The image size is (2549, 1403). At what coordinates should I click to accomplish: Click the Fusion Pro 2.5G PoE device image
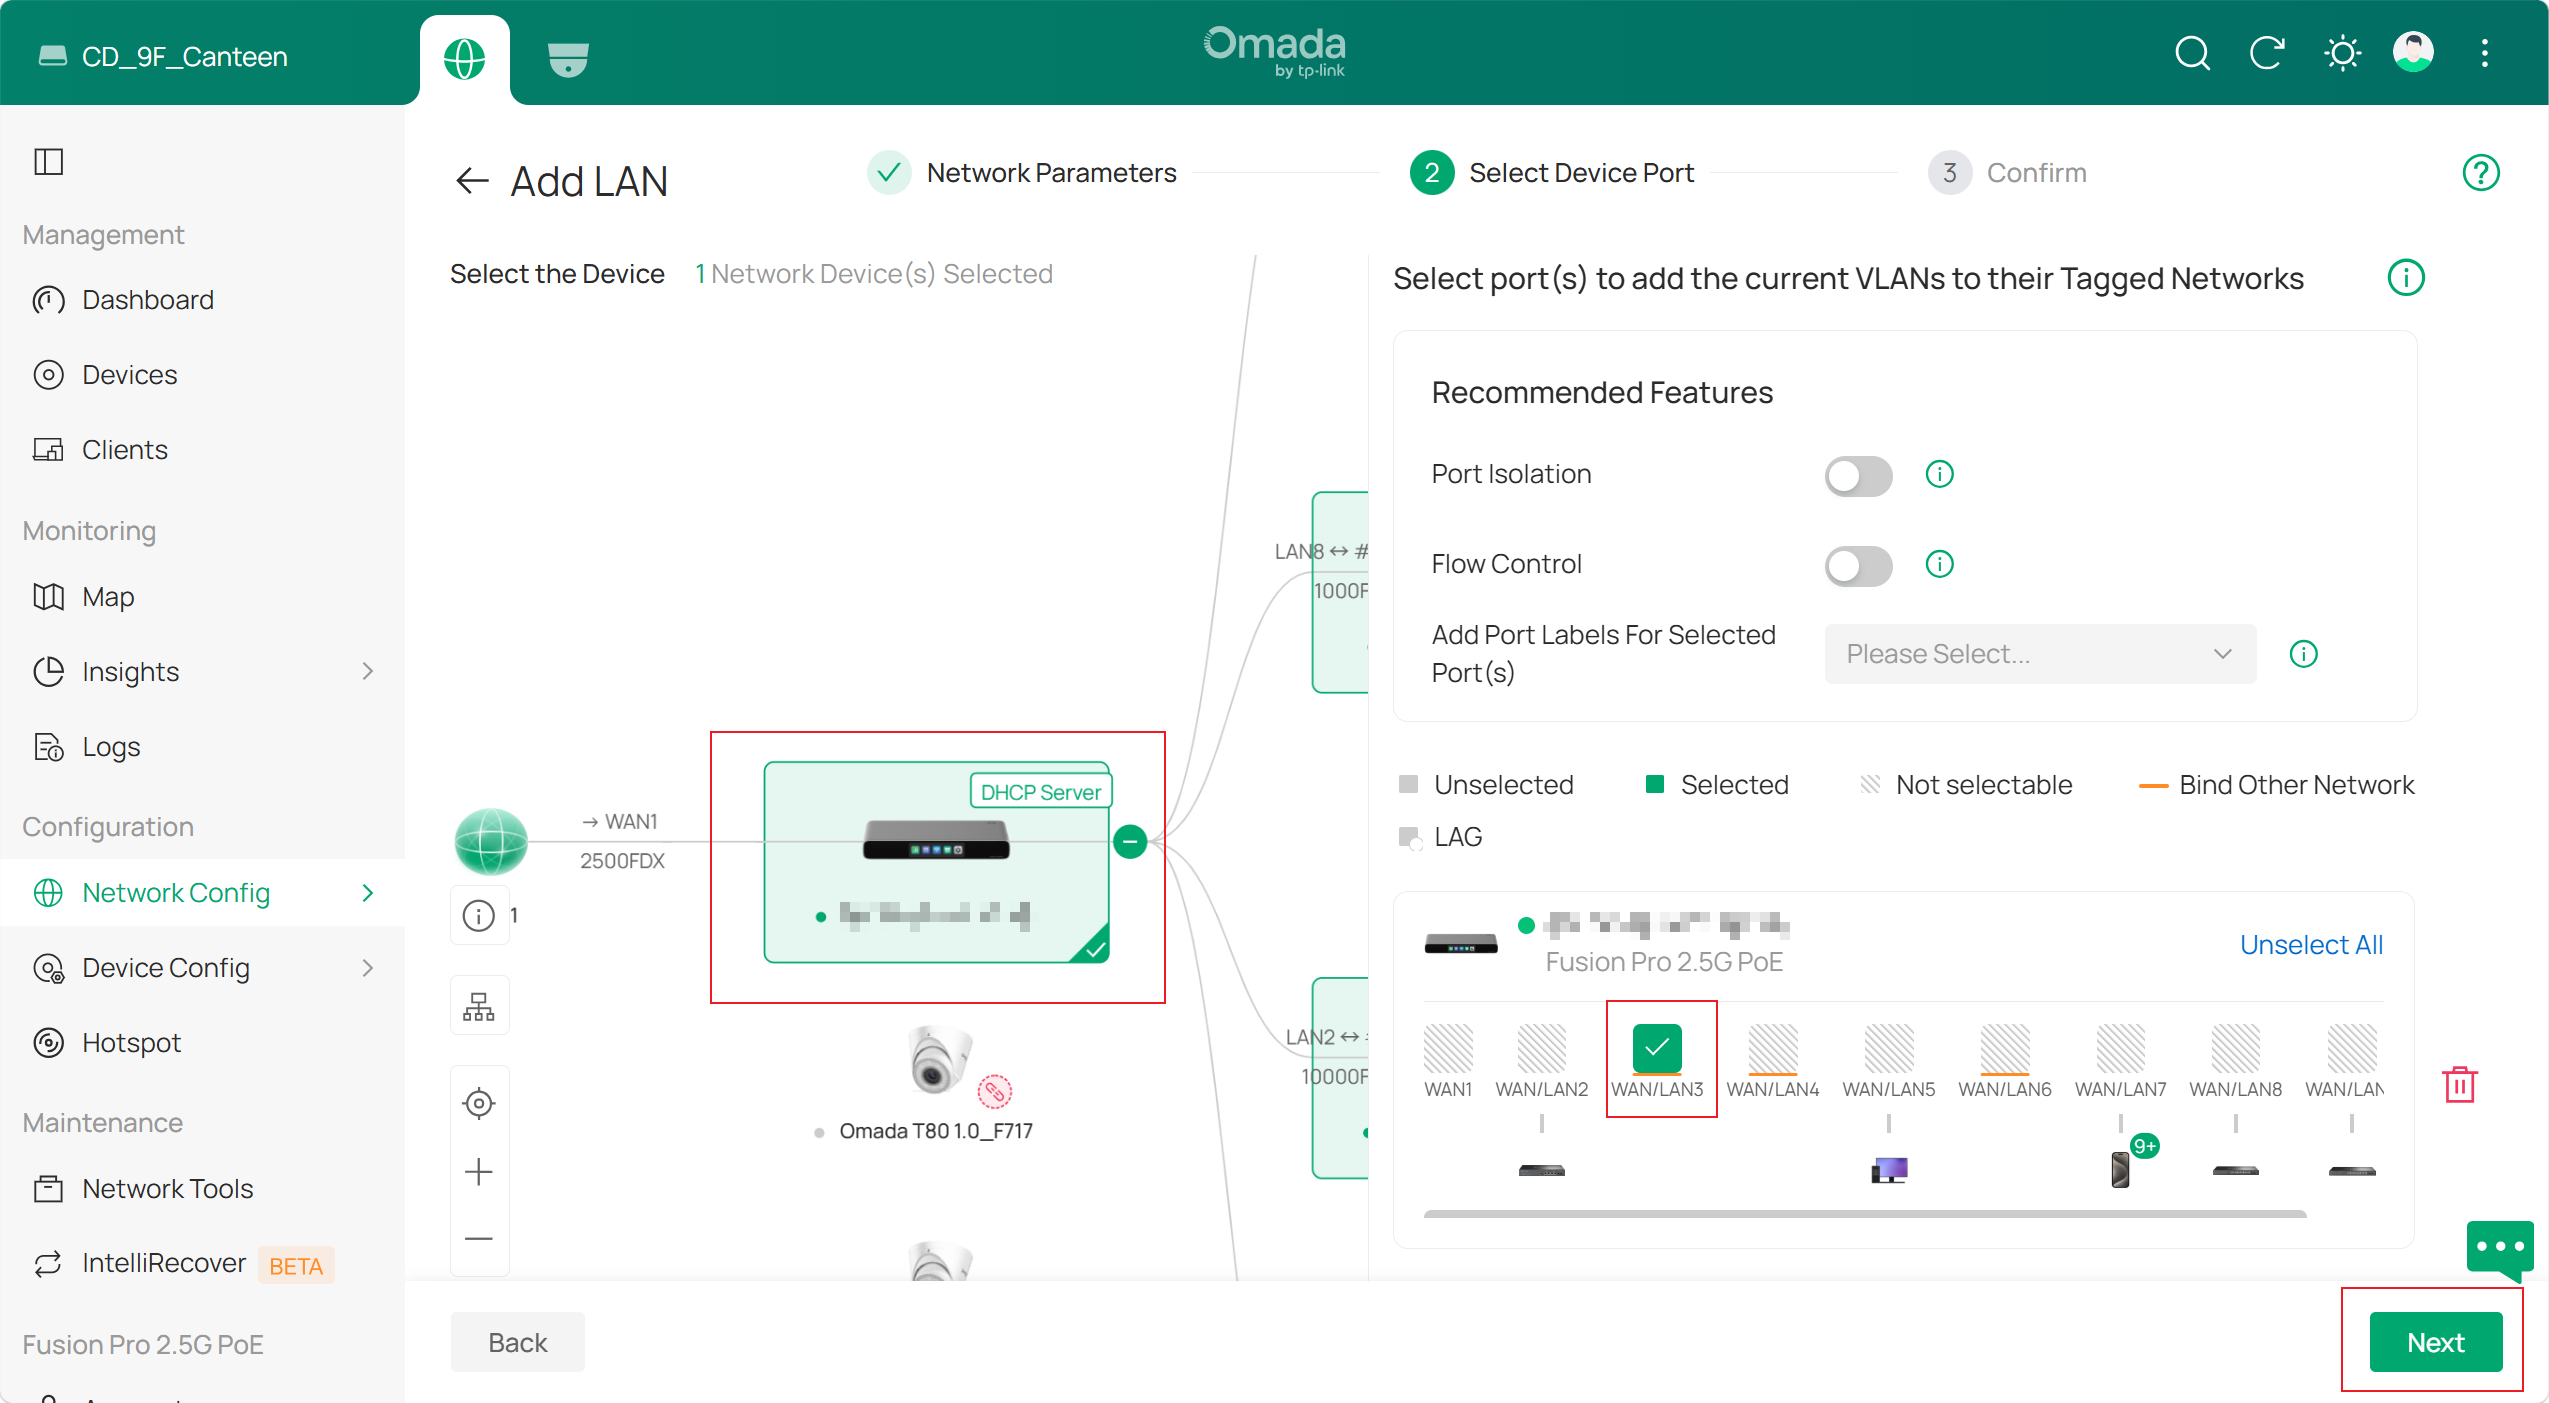[1461, 944]
